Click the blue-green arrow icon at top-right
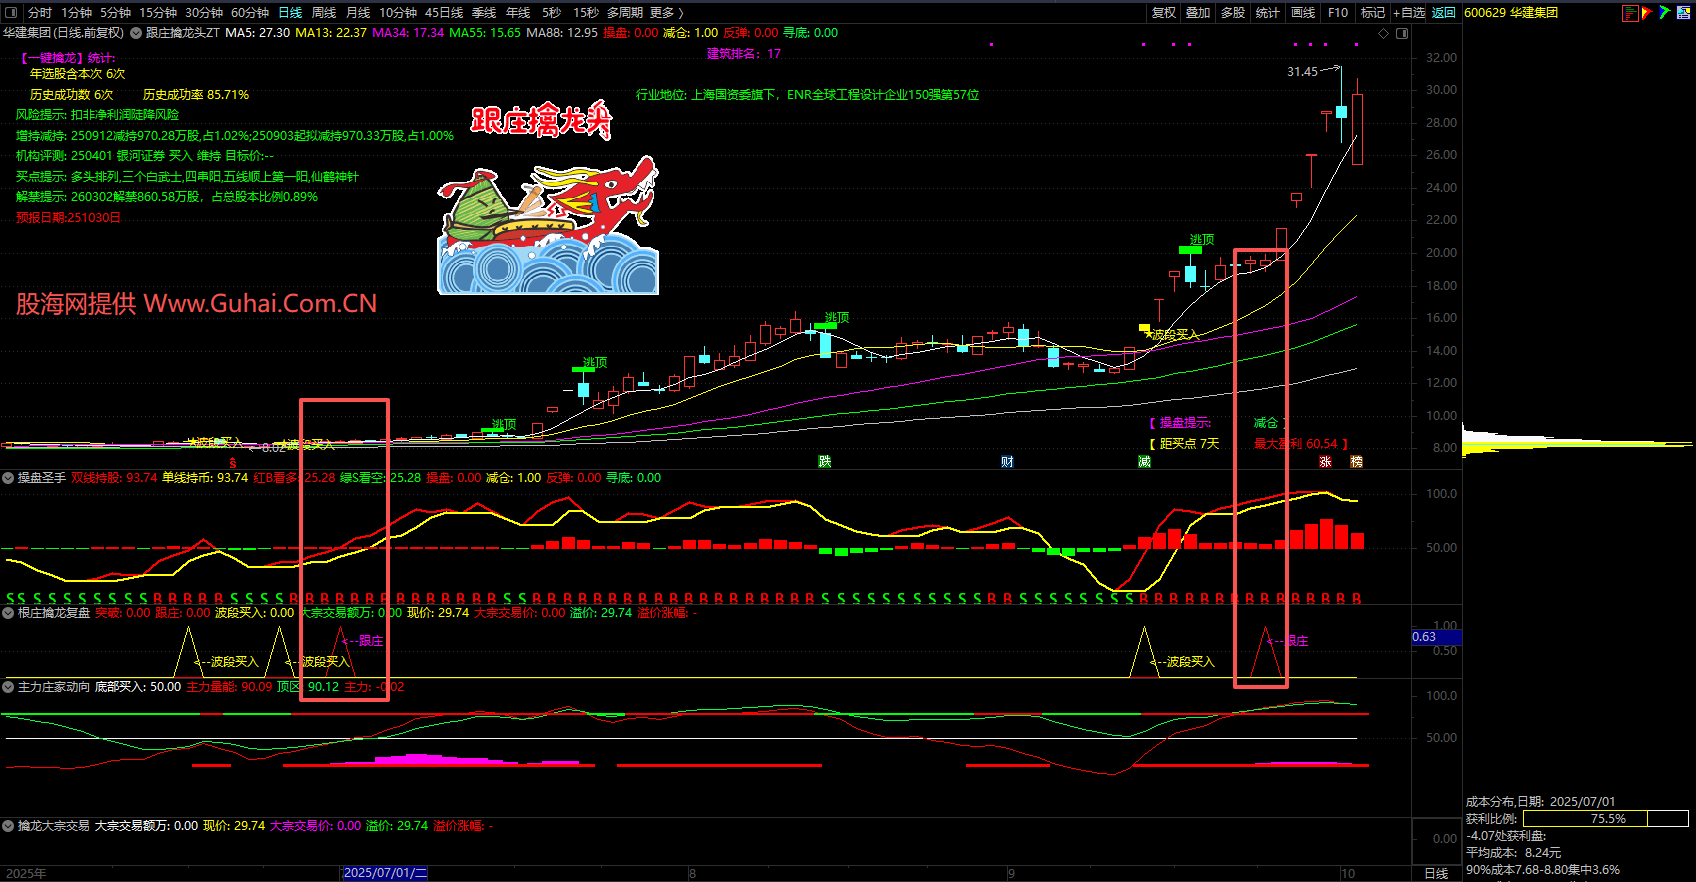This screenshot has width=1696, height=882. [x=1664, y=13]
